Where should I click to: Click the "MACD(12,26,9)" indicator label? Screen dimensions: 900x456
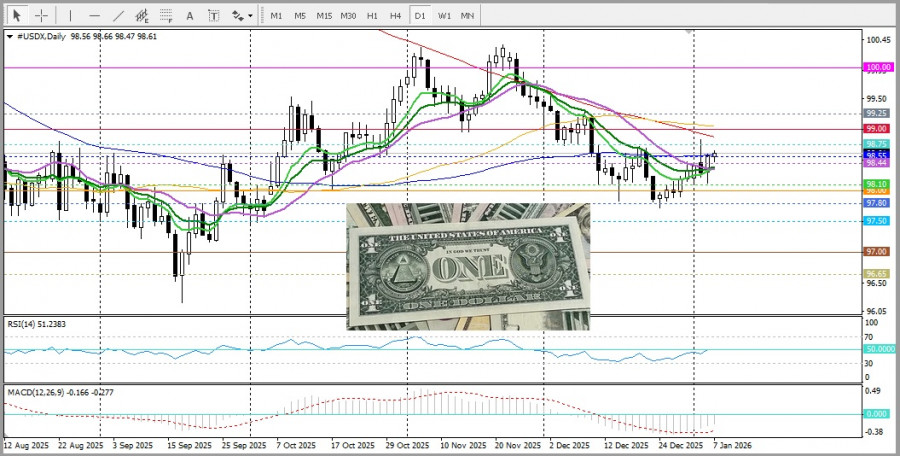point(36,392)
